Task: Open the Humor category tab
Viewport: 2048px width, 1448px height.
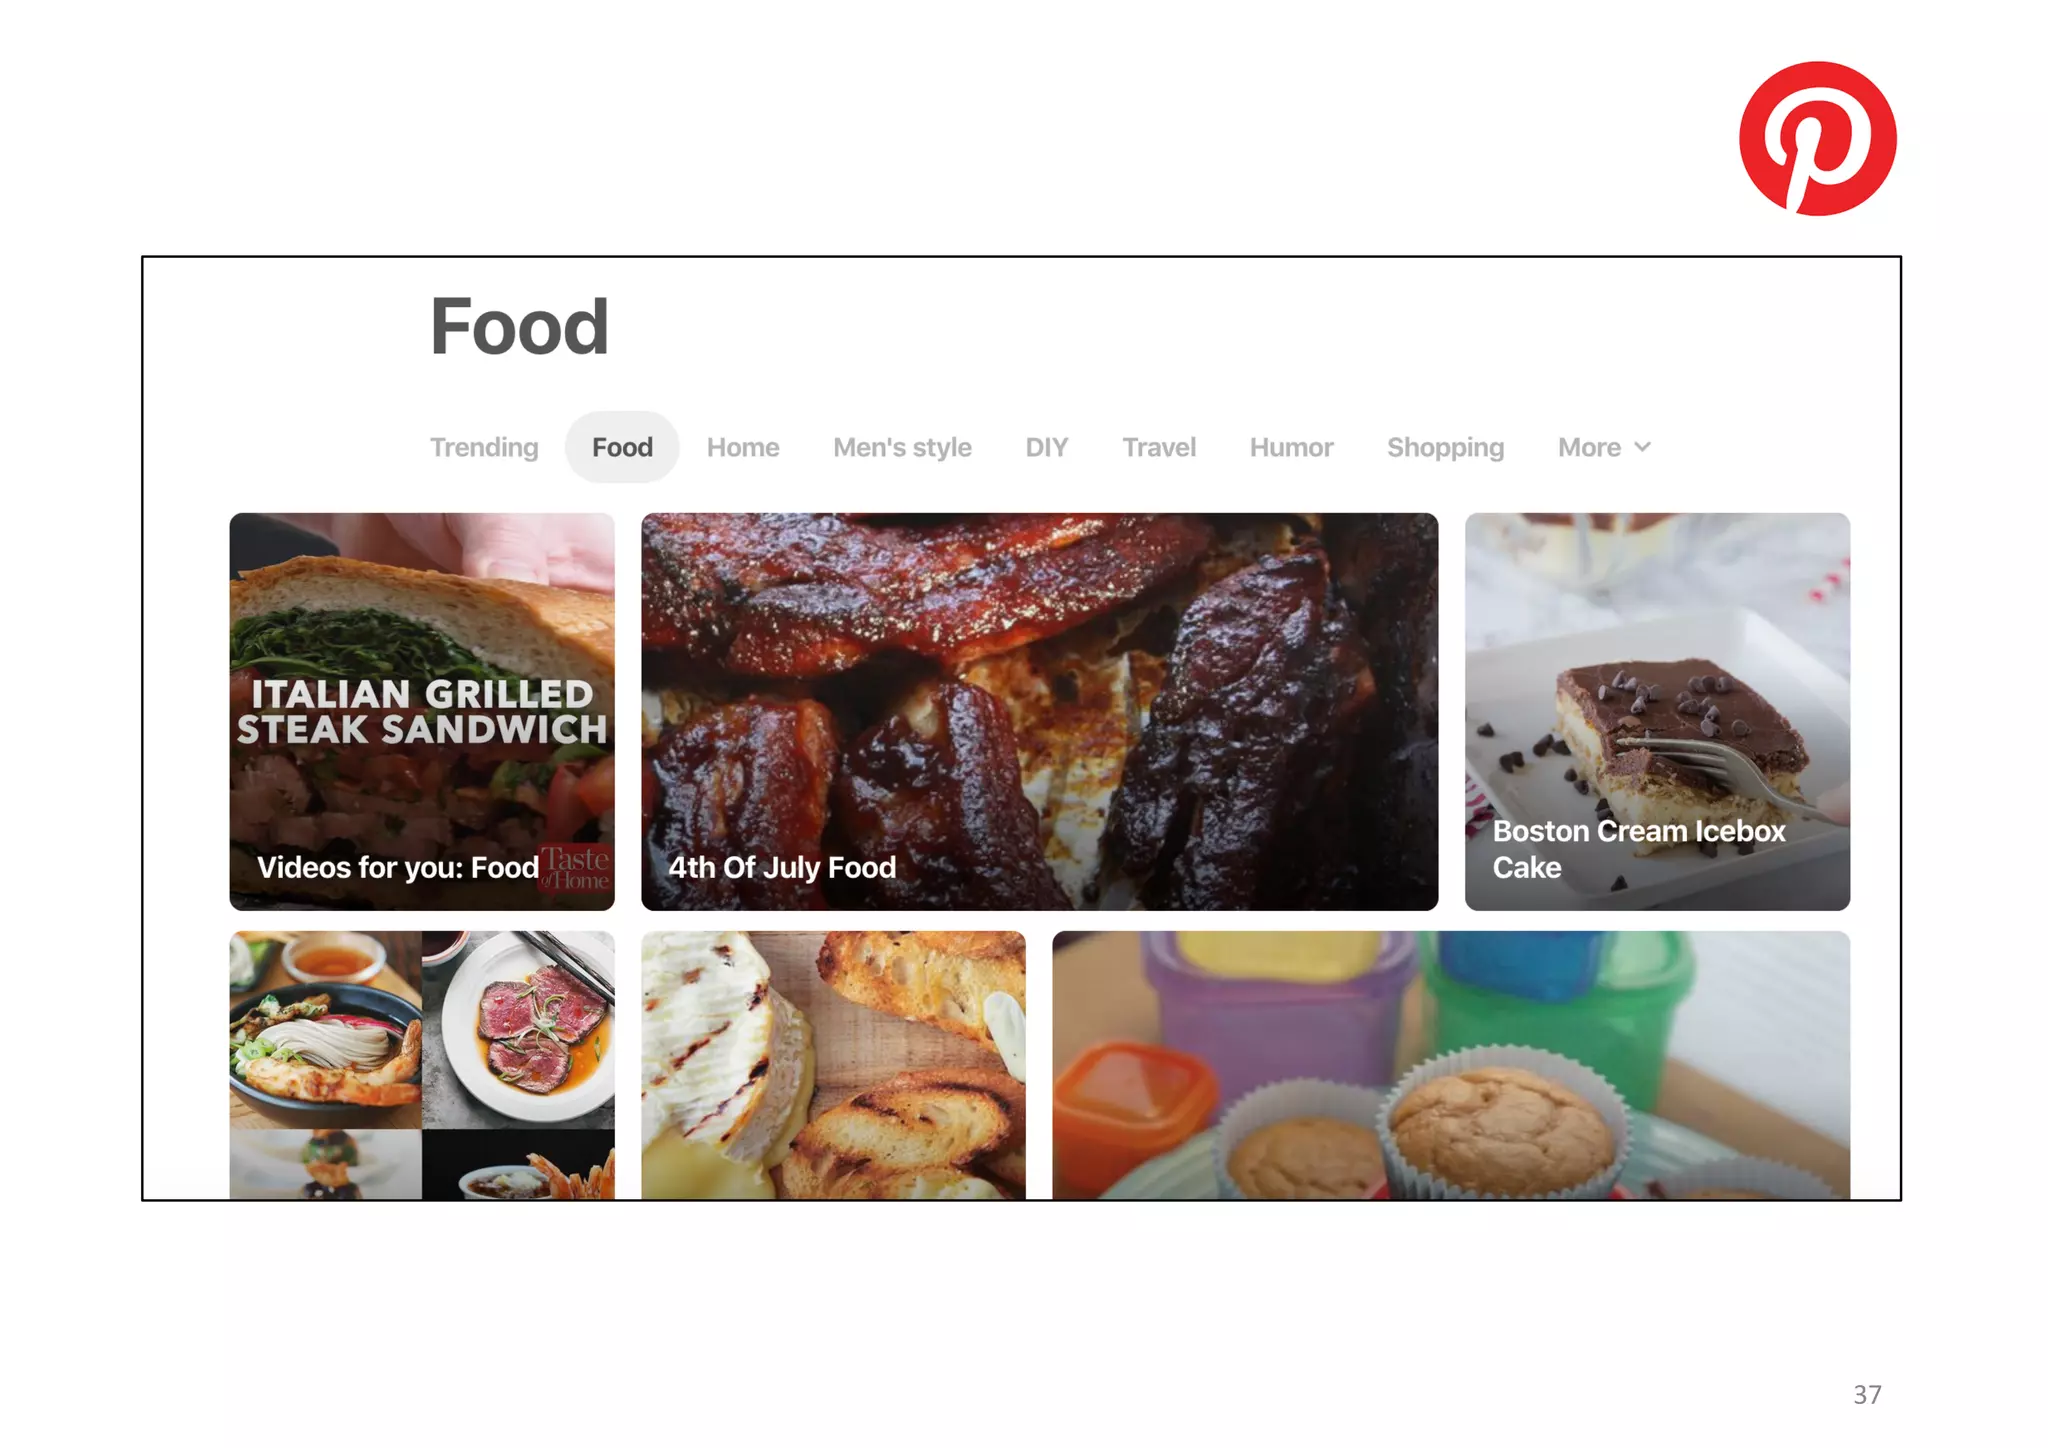Action: (x=1291, y=447)
